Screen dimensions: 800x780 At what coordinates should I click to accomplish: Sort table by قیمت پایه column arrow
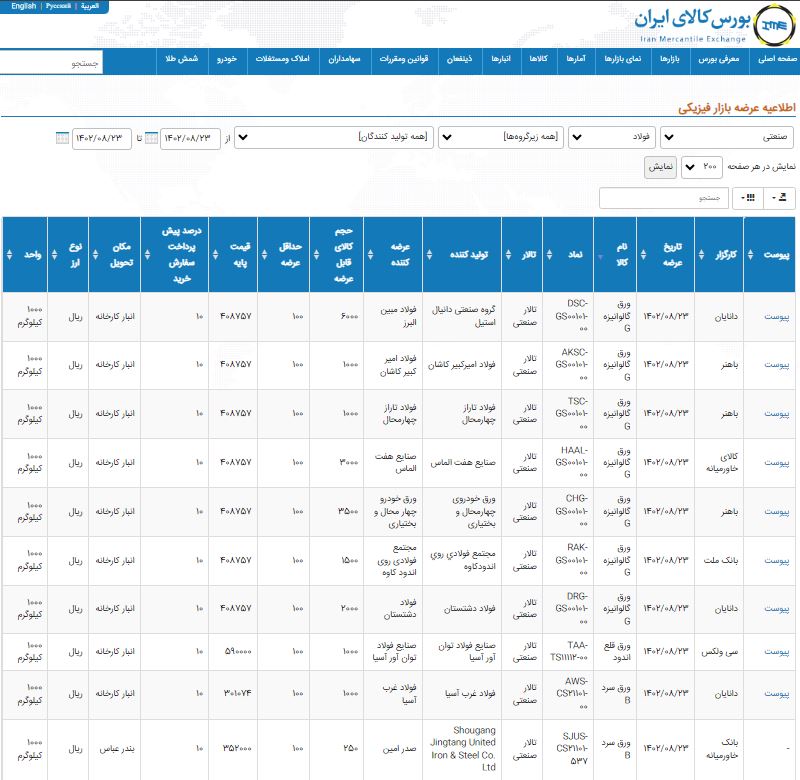pyautogui.click(x=215, y=254)
